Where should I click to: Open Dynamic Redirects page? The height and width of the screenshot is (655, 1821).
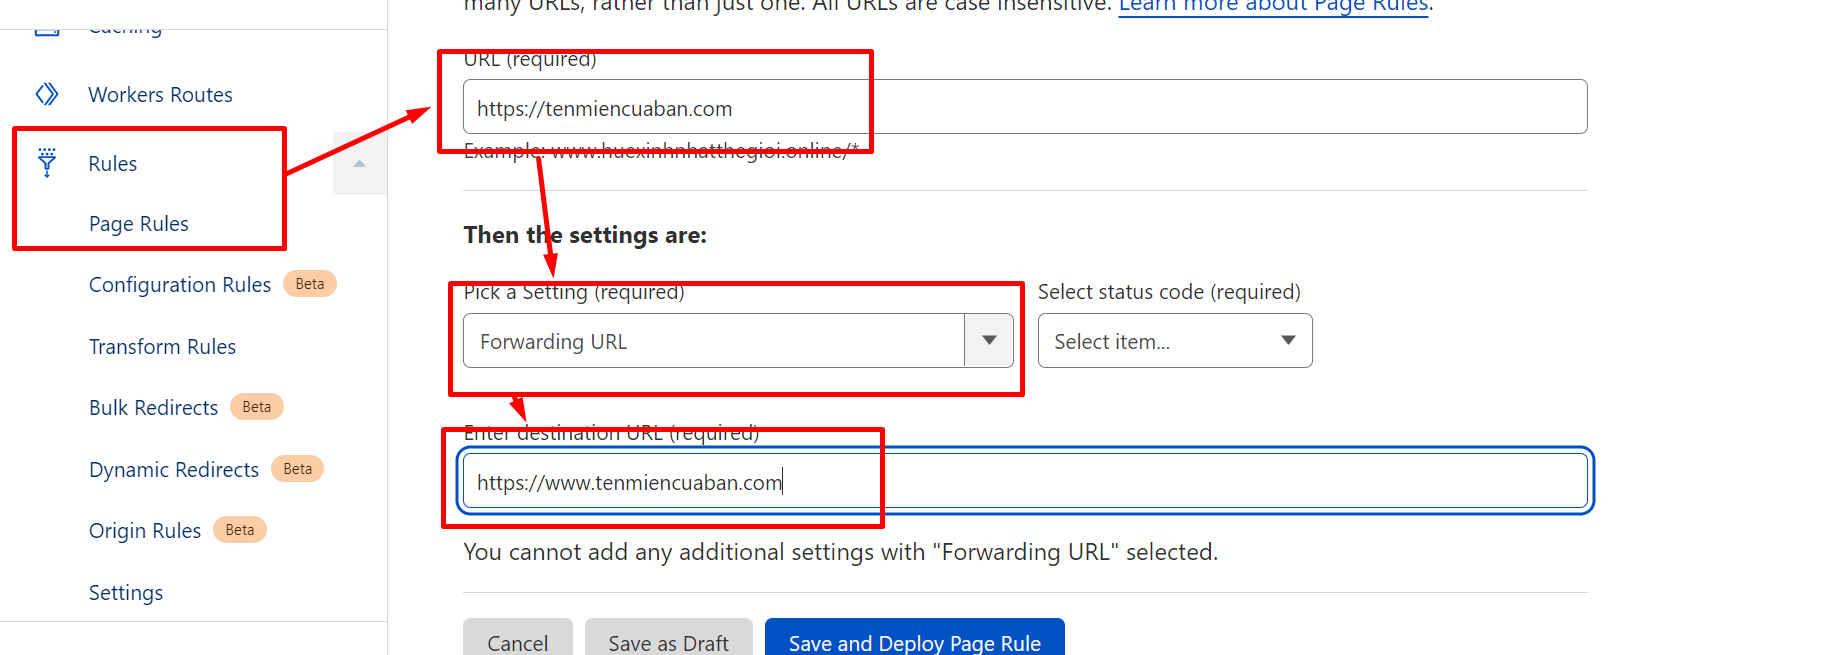click(x=173, y=470)
